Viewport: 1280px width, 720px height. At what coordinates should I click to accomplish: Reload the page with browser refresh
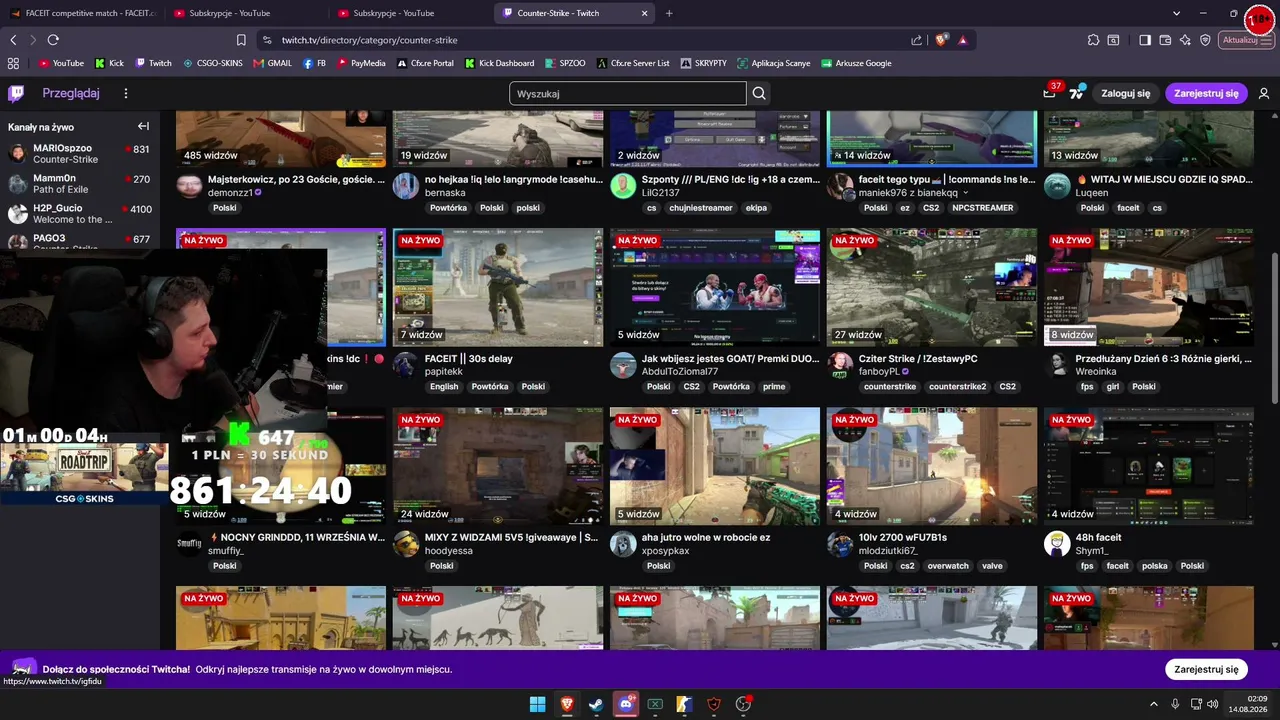[x=53, y=40]
